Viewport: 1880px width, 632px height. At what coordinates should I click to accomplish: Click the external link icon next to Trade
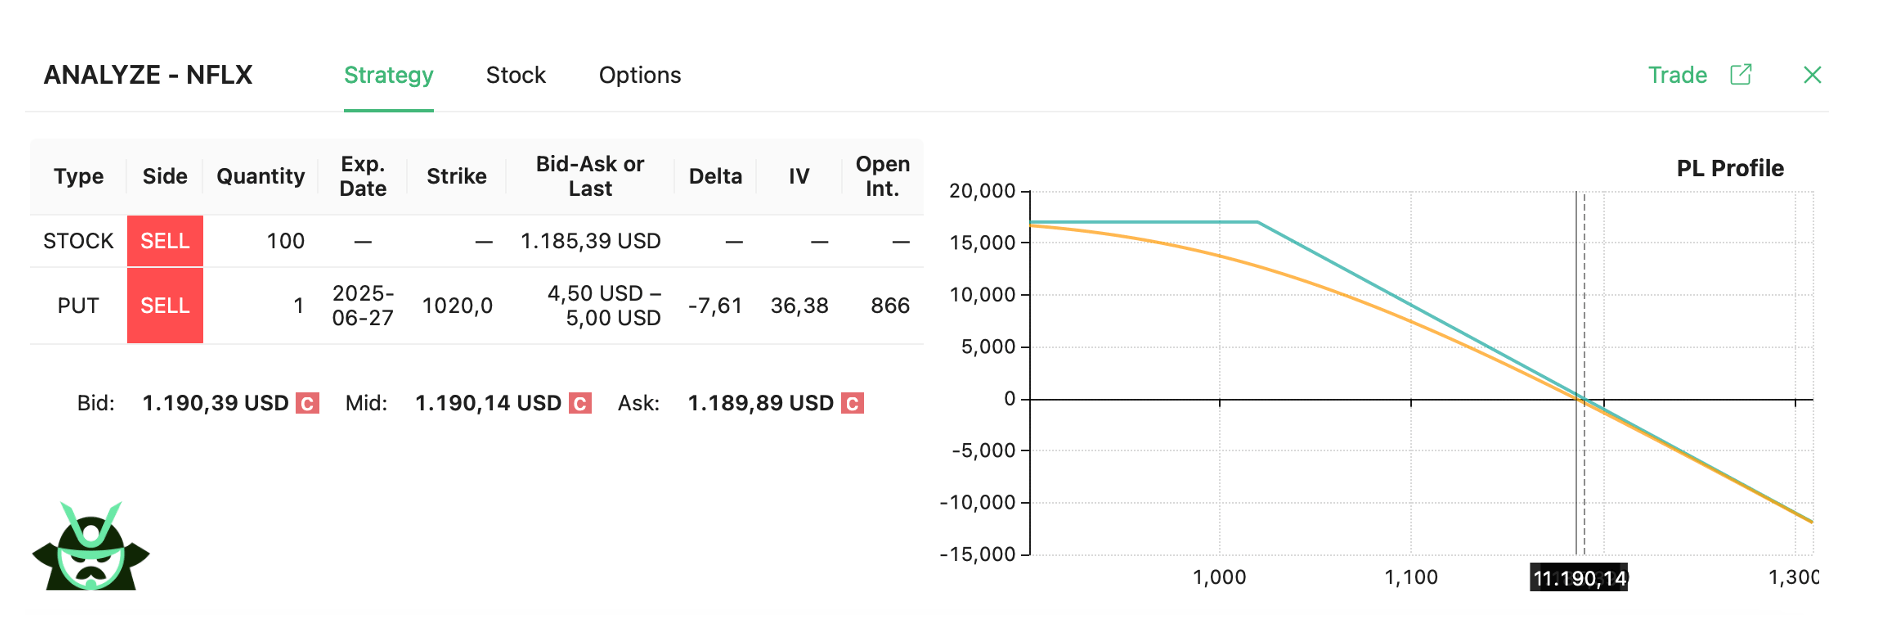[1742, 74]
